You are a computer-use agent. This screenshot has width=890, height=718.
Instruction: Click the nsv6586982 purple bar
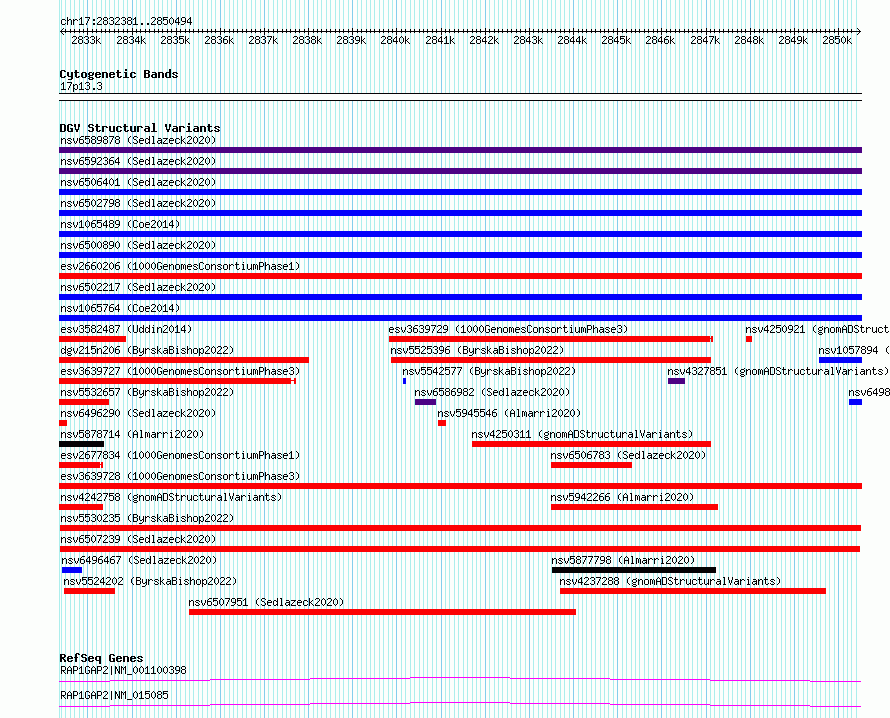425,402
